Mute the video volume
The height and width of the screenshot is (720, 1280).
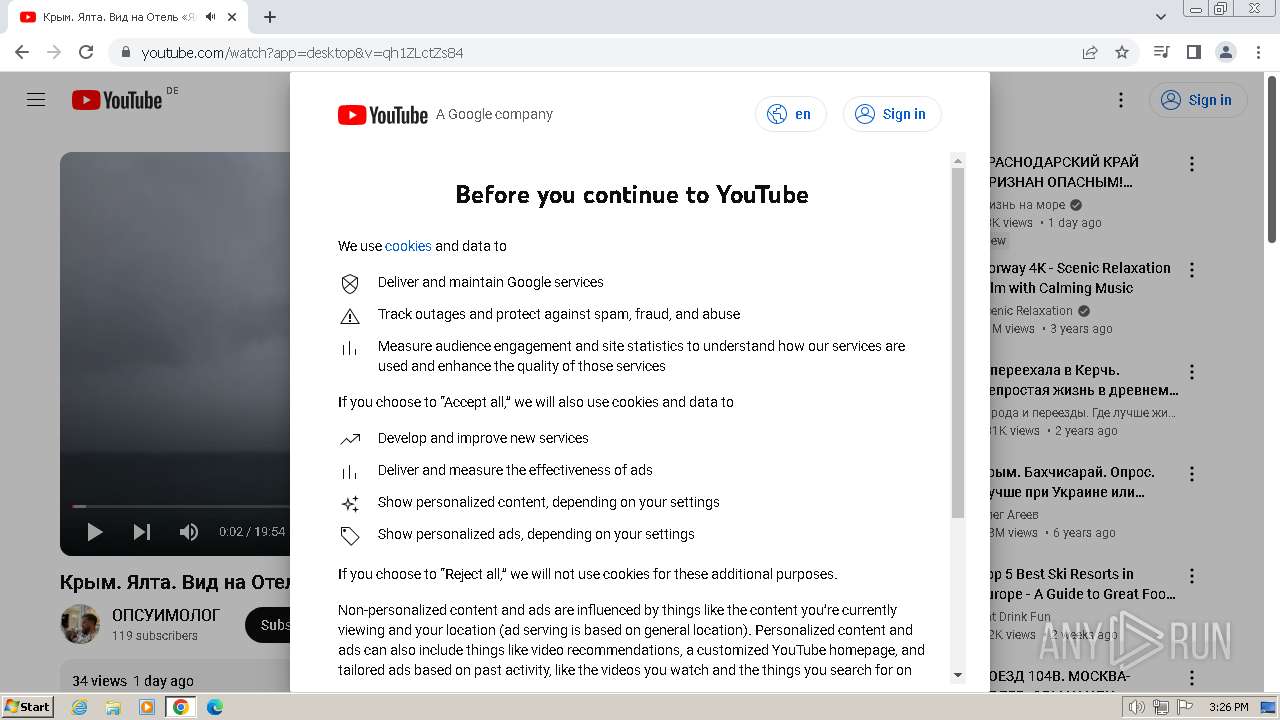[189, 532]
